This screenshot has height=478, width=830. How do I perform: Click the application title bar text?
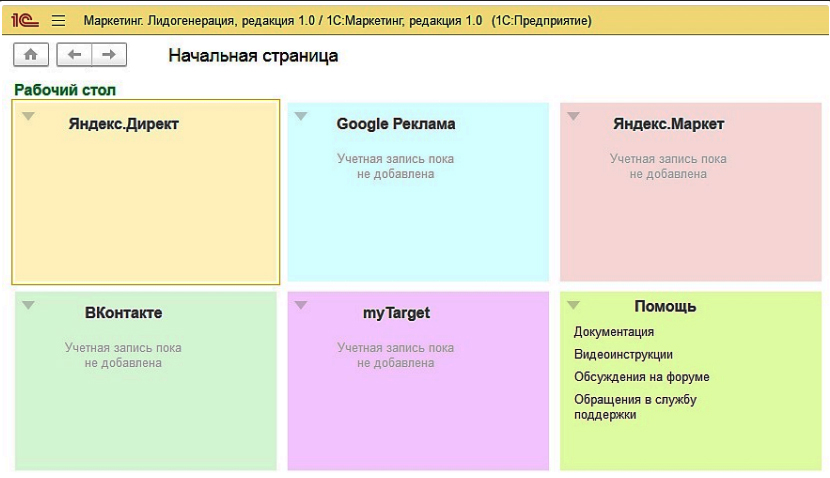[x=337, y=21]
